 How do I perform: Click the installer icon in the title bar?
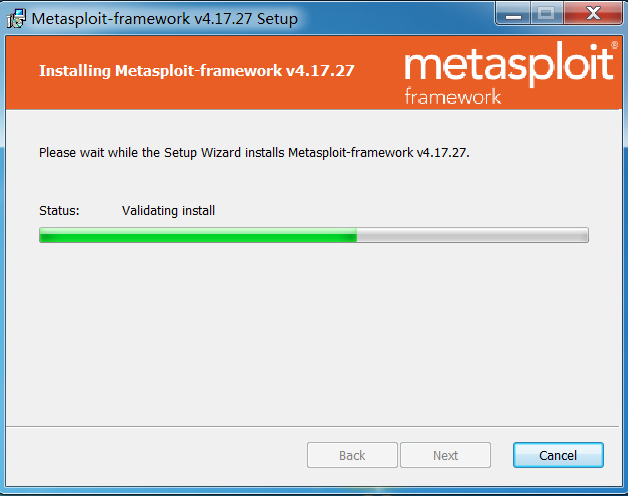click(x=16, y=18)
